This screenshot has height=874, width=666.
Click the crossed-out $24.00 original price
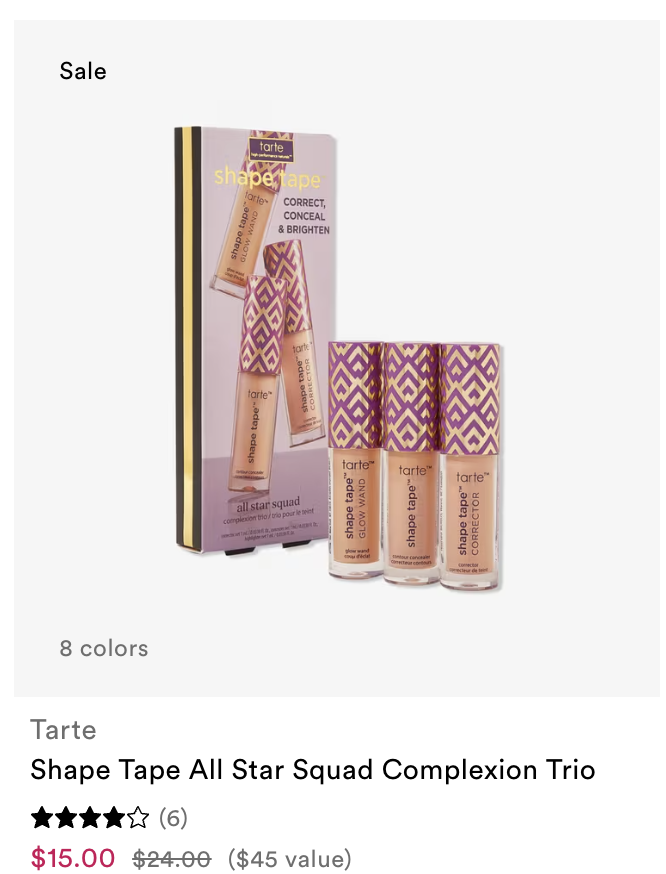pos(172,858)
